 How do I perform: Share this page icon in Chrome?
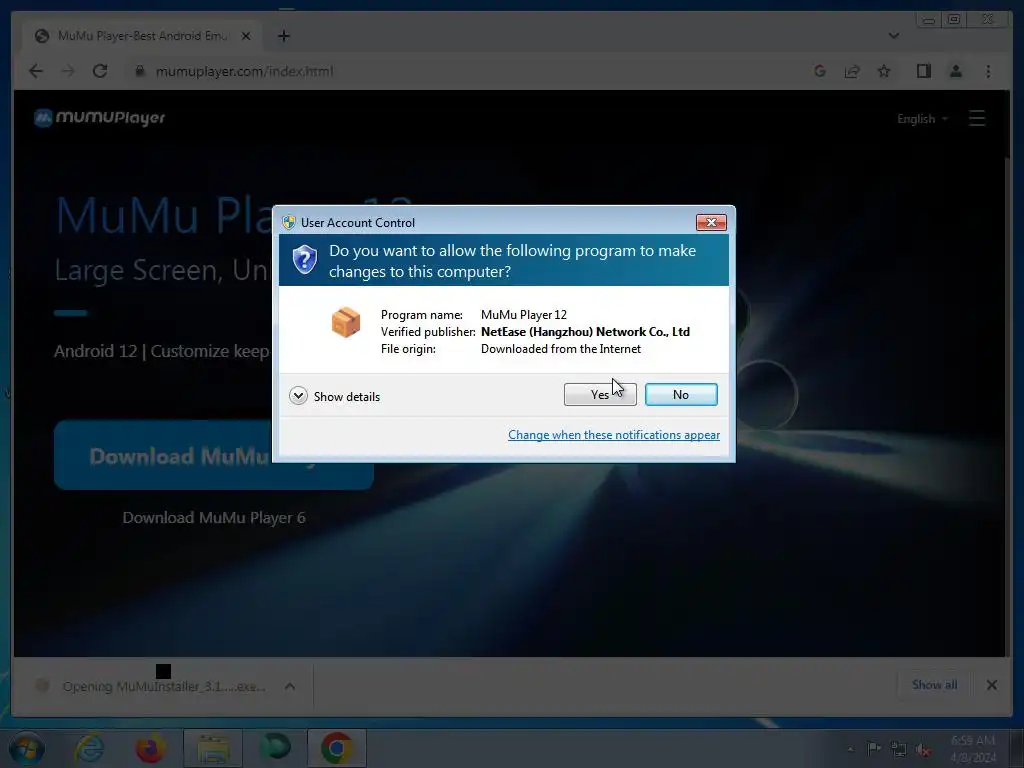pos(852,71)
